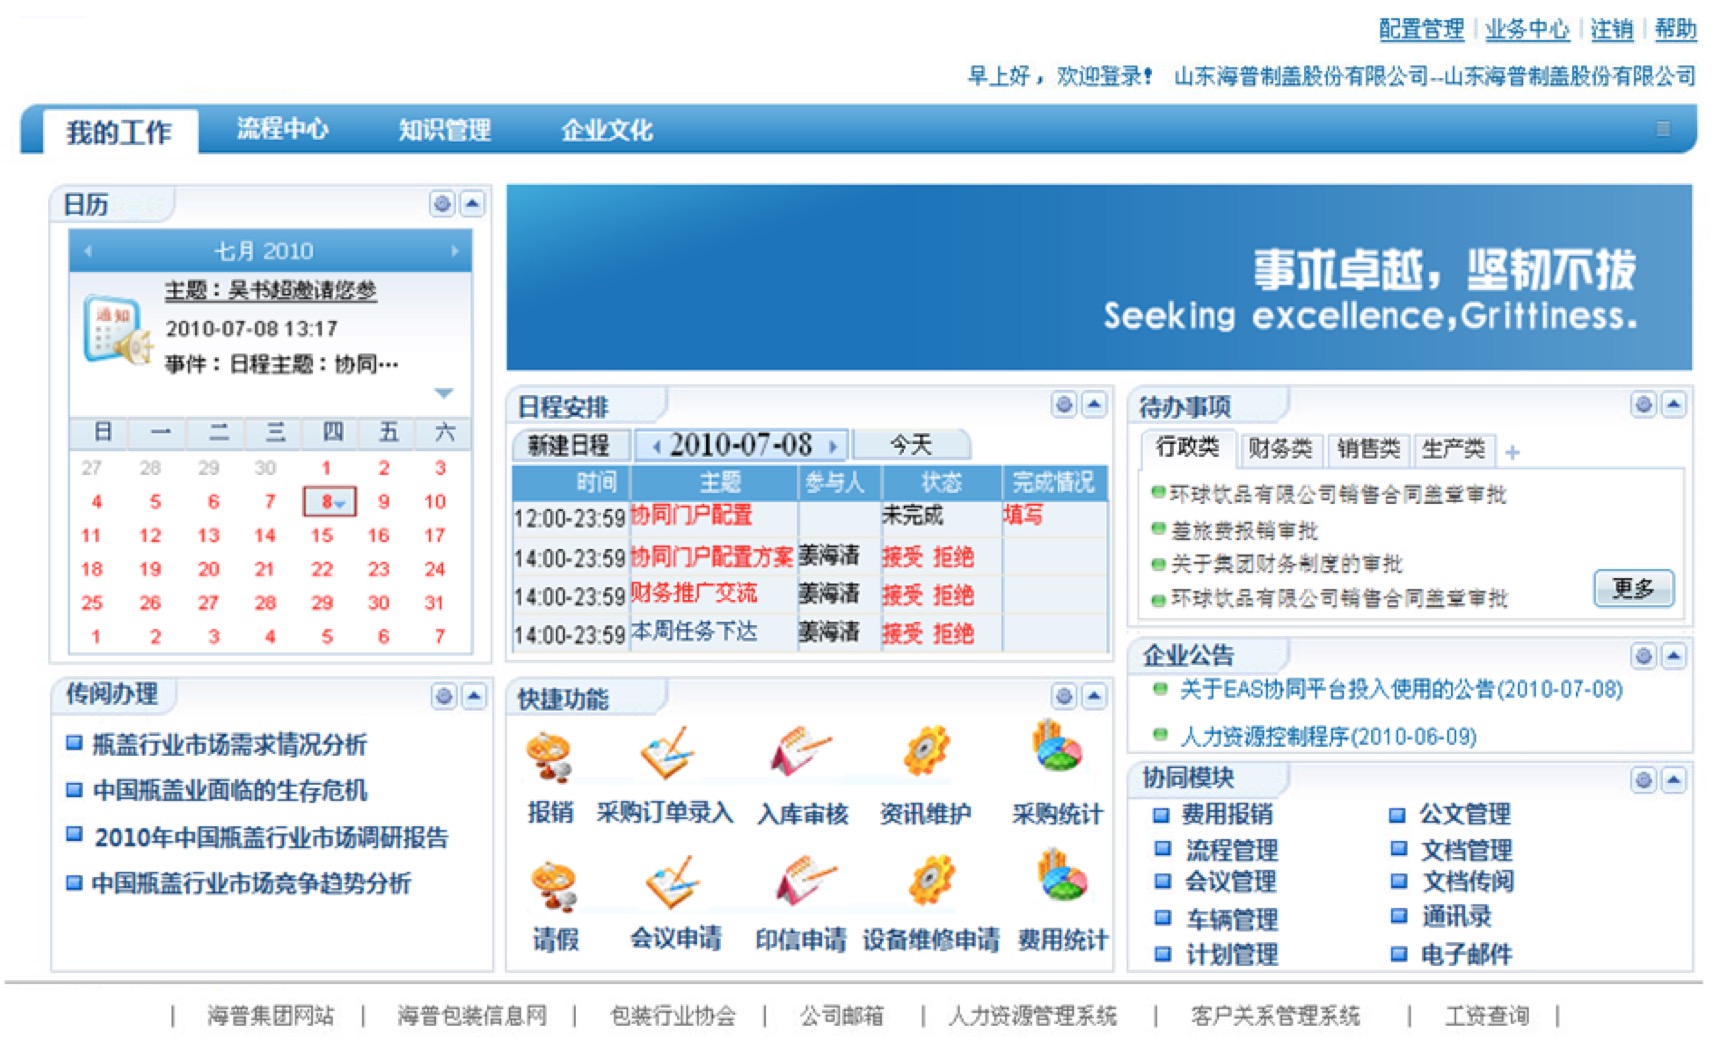The width and height of the screenshot is (1718, 1048).
Task: Open dropdown on selected date 8
Action: coord(340,503)
